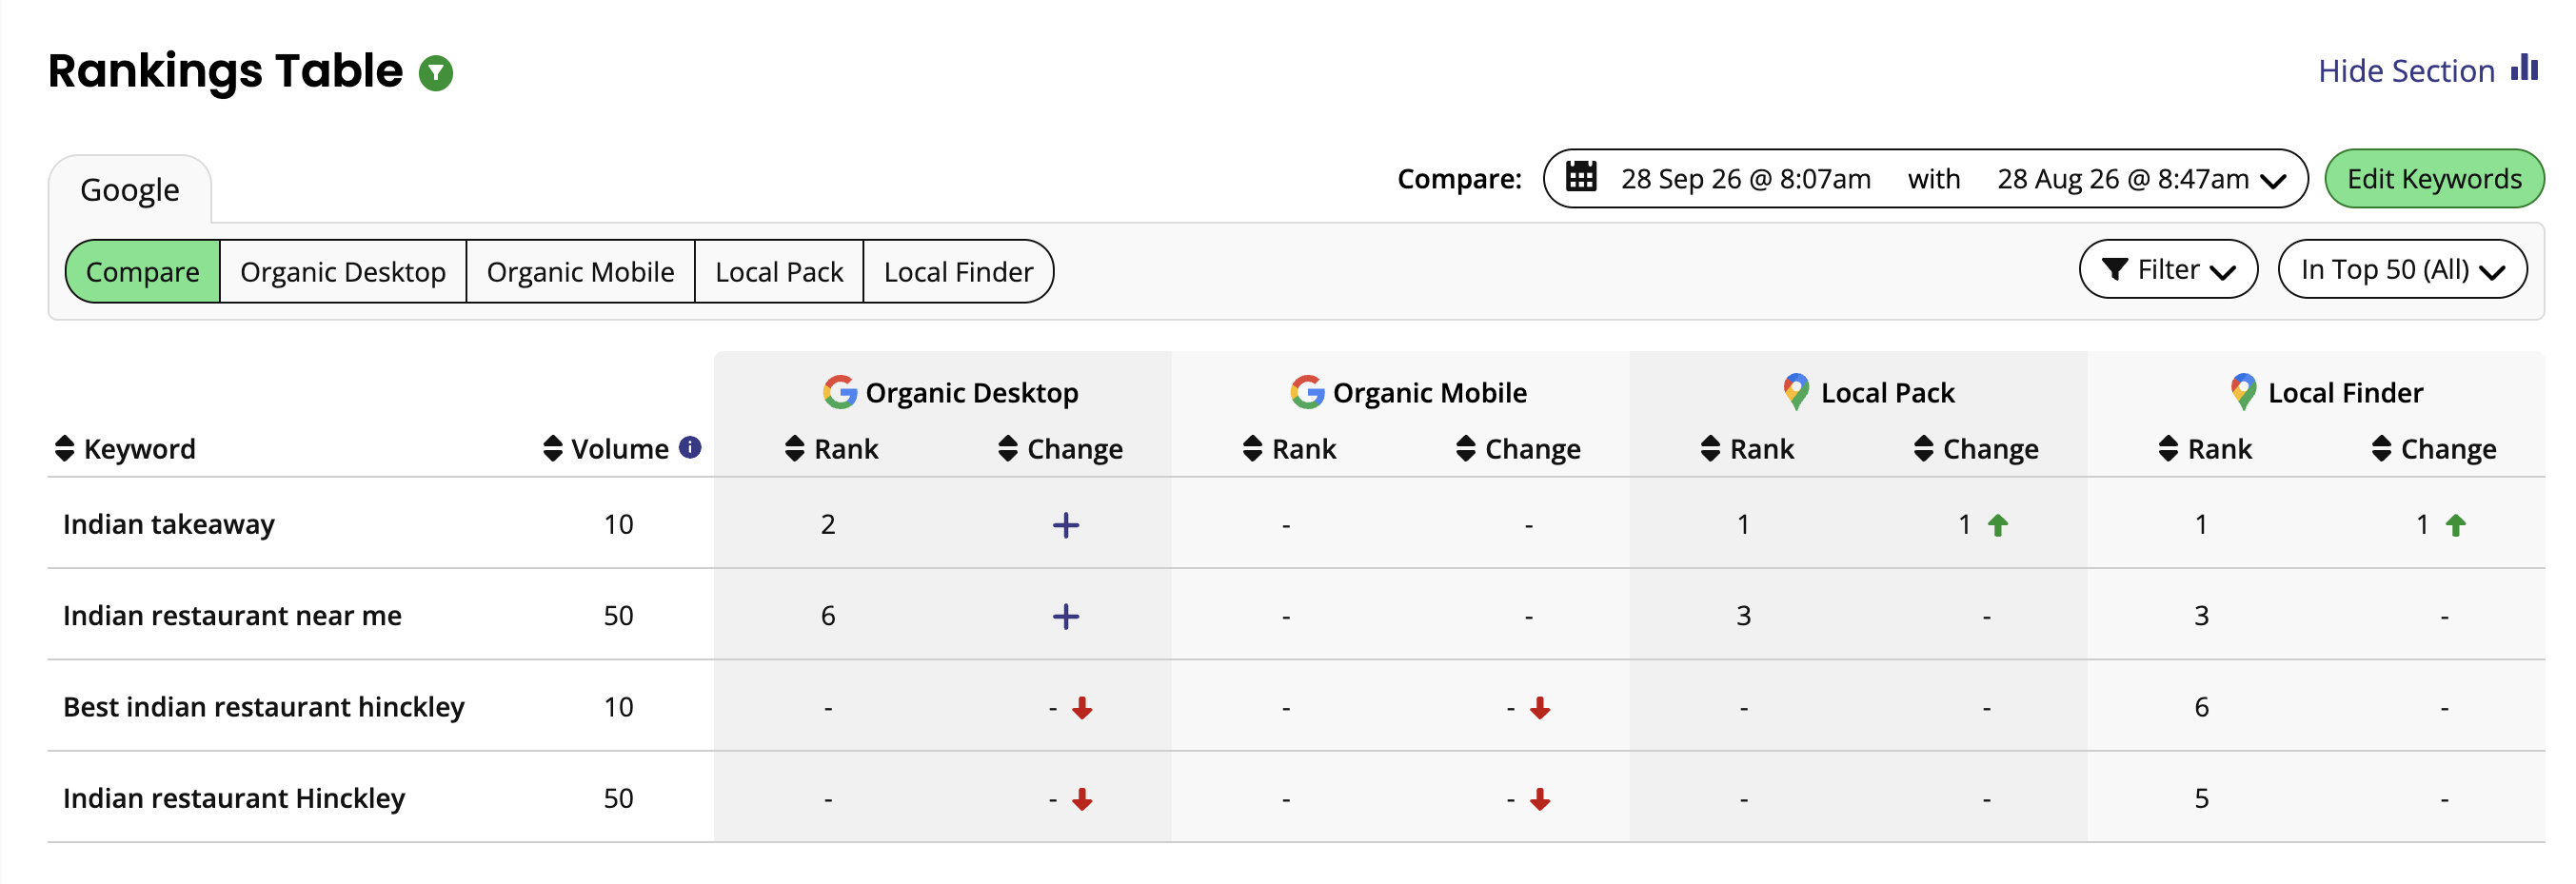Screen dimensions: 2576x884
Task: Sort Organic Desktop Rank column
Action: point(795,449)
